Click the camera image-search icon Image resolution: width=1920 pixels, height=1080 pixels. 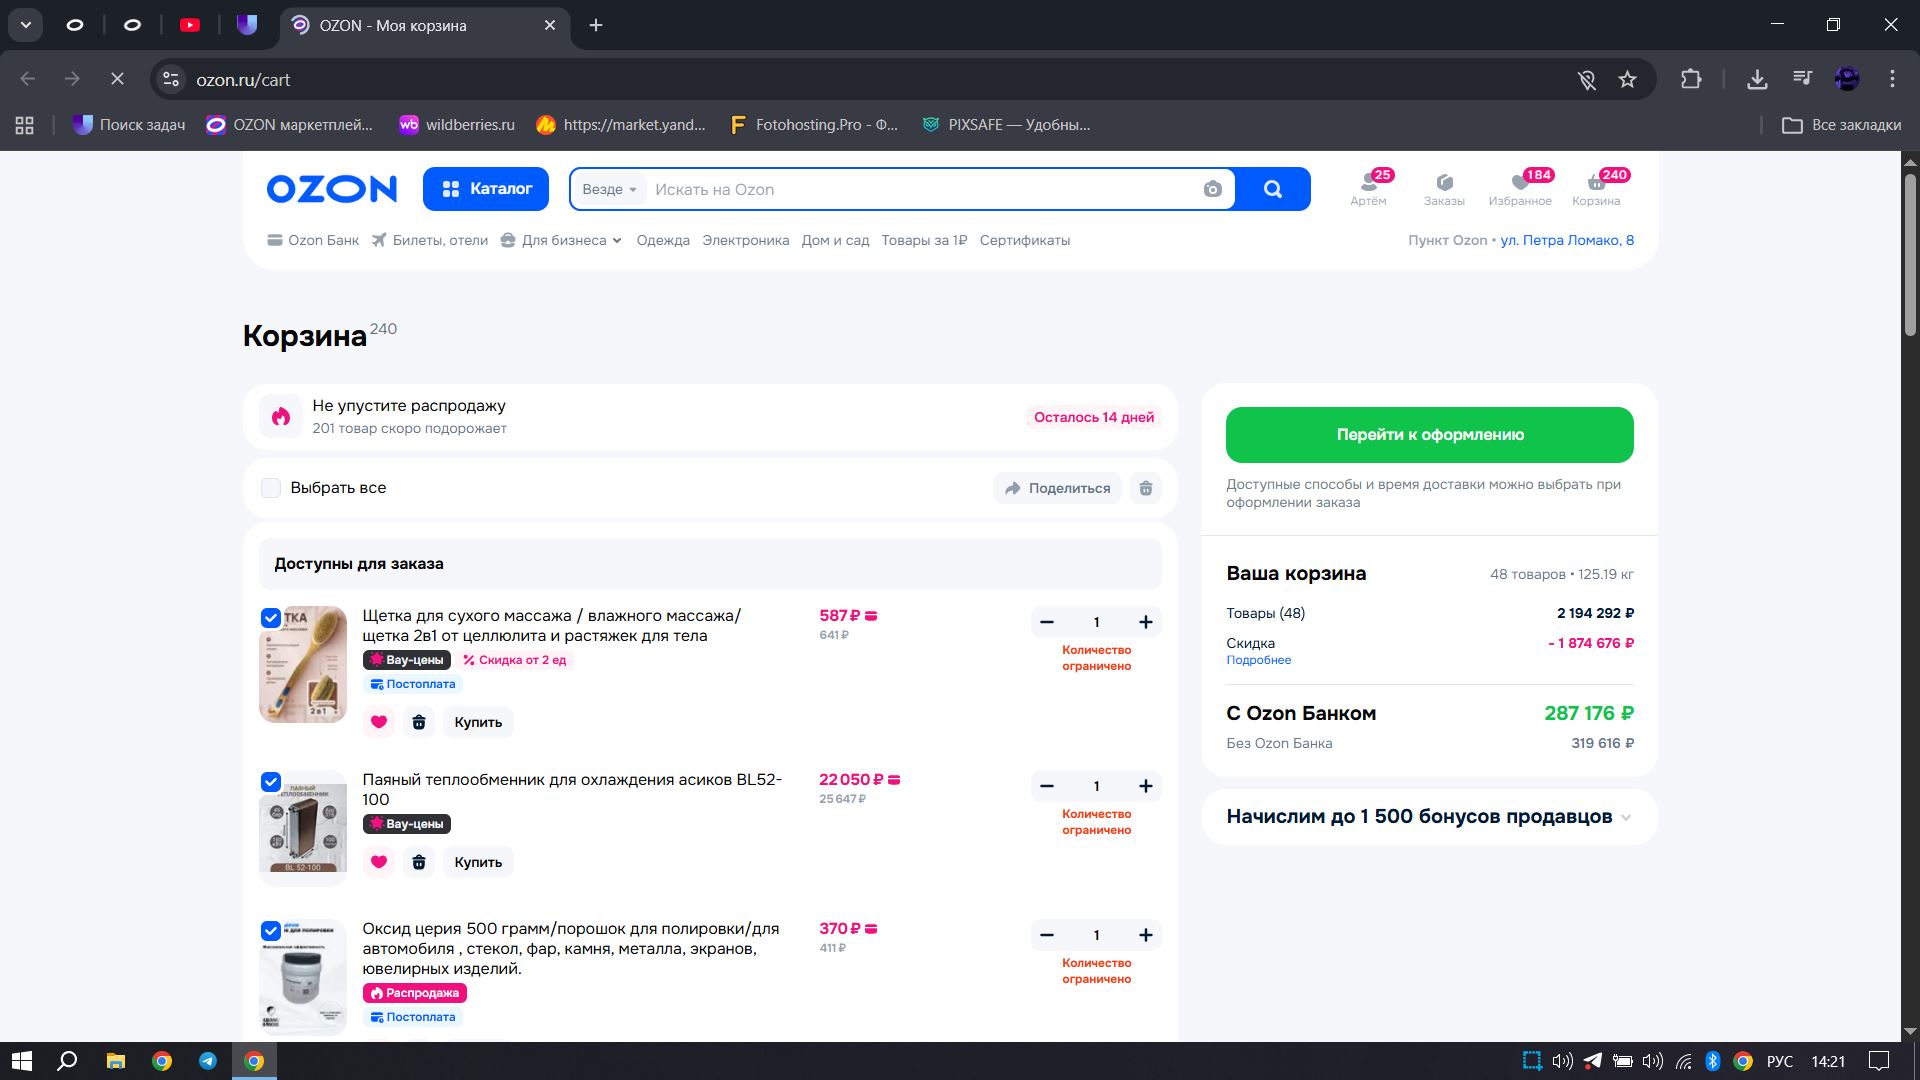[x=1212, y=190]
